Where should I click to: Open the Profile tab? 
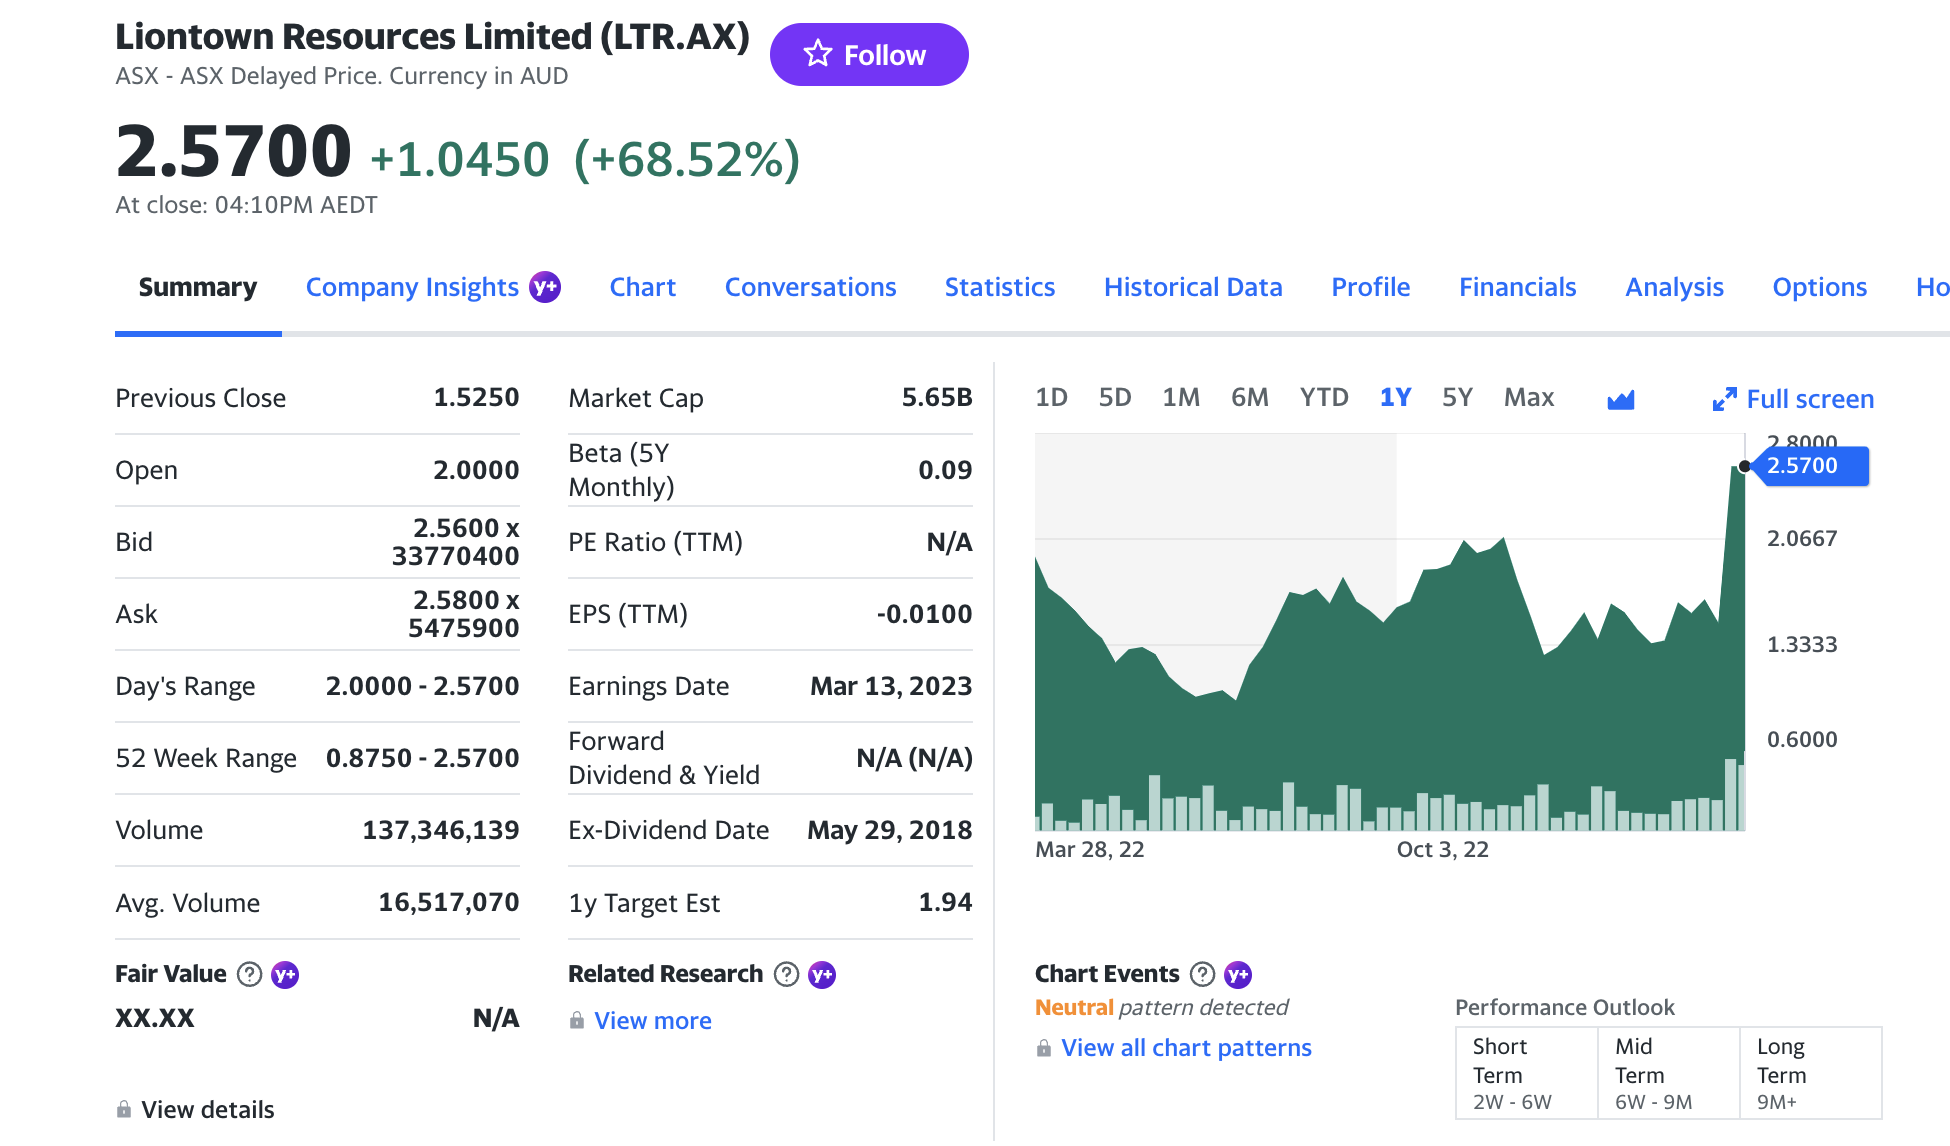1371,287
